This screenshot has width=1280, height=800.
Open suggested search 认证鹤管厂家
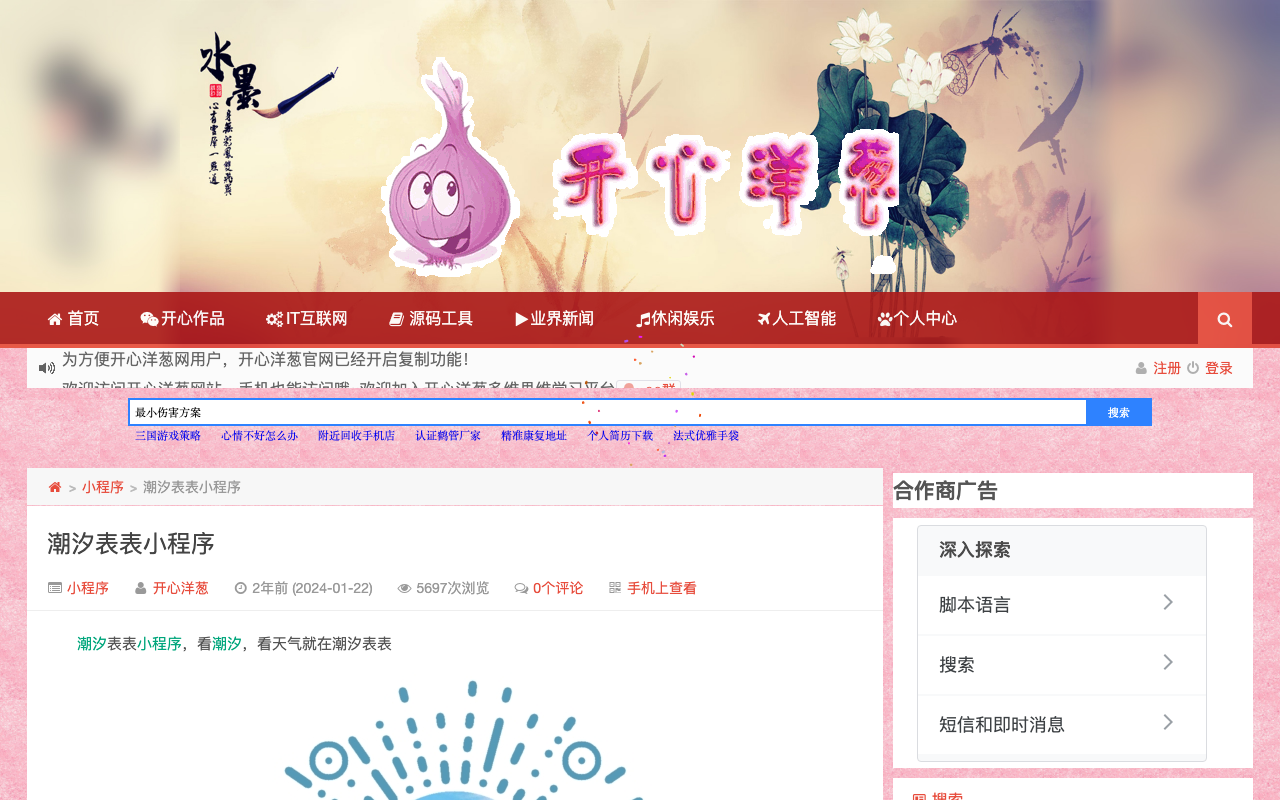pyautogui.click(x=448, y=436)
